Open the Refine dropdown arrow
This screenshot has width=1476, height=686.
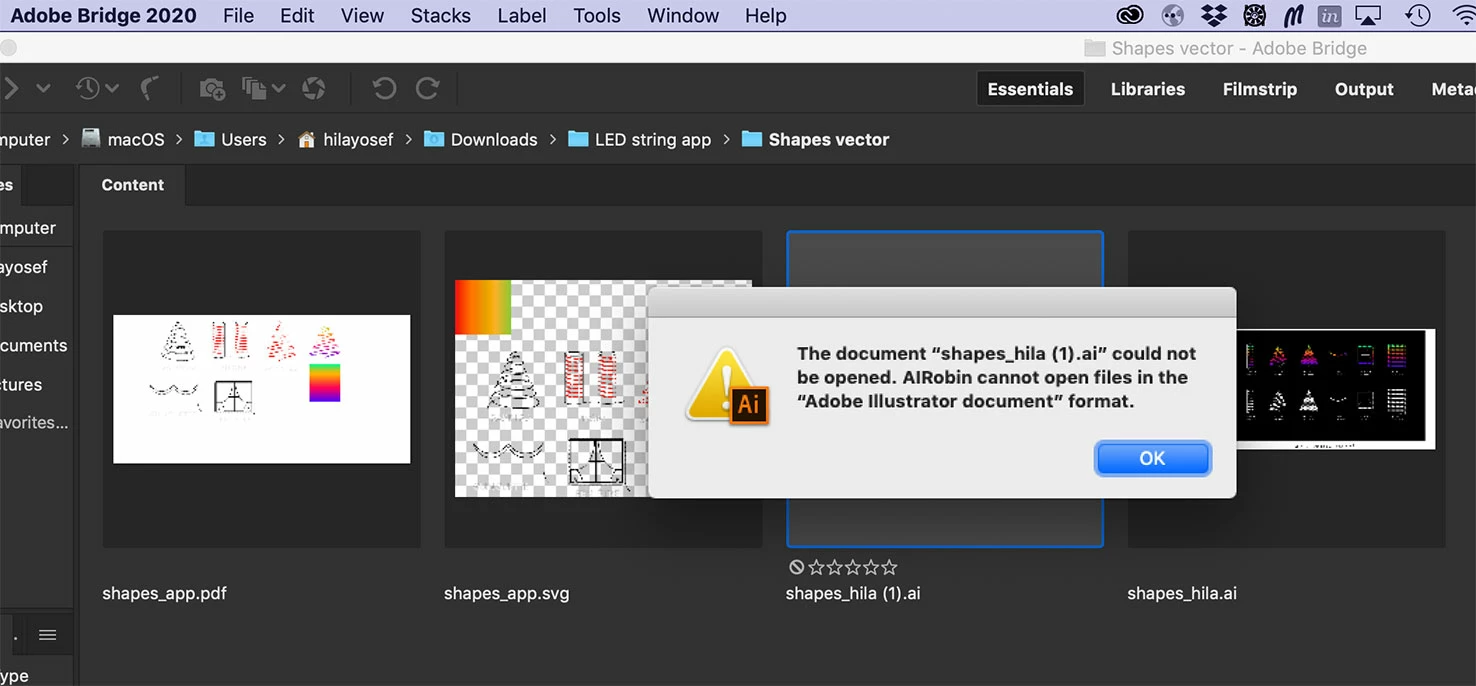[278, 89]
